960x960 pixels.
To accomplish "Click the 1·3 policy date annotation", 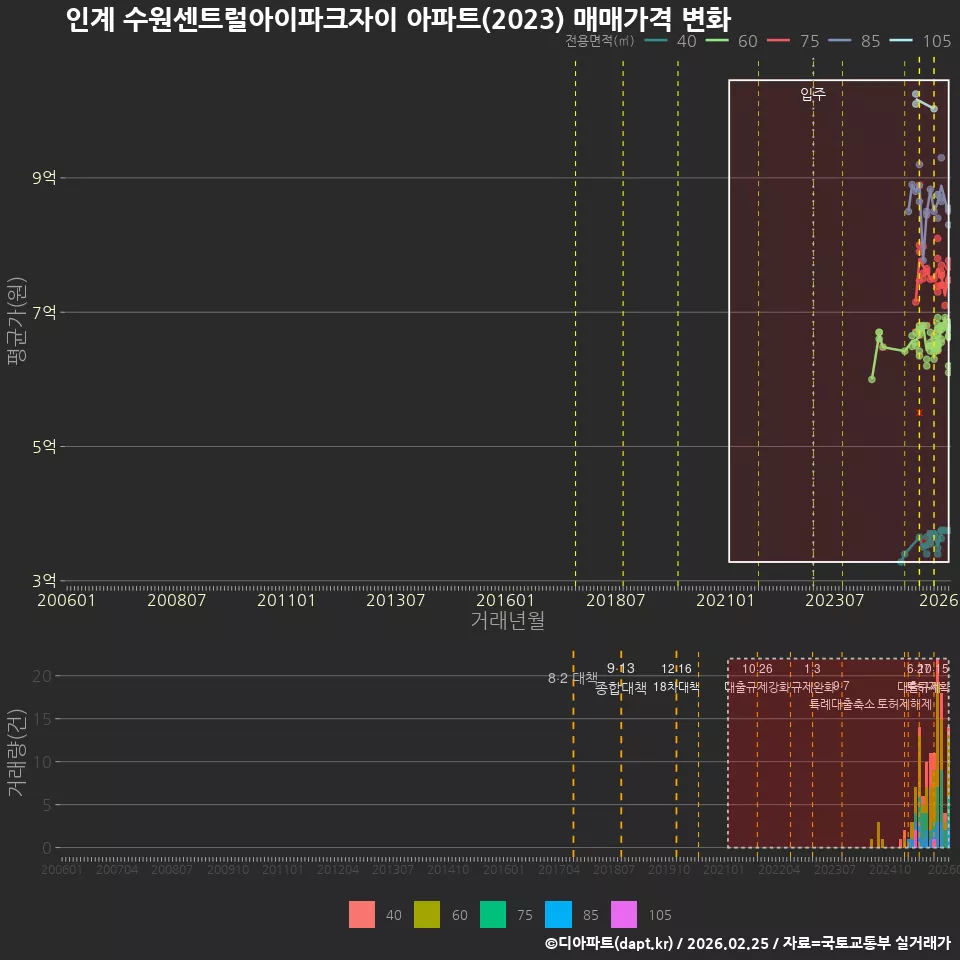I will [812, 669].
